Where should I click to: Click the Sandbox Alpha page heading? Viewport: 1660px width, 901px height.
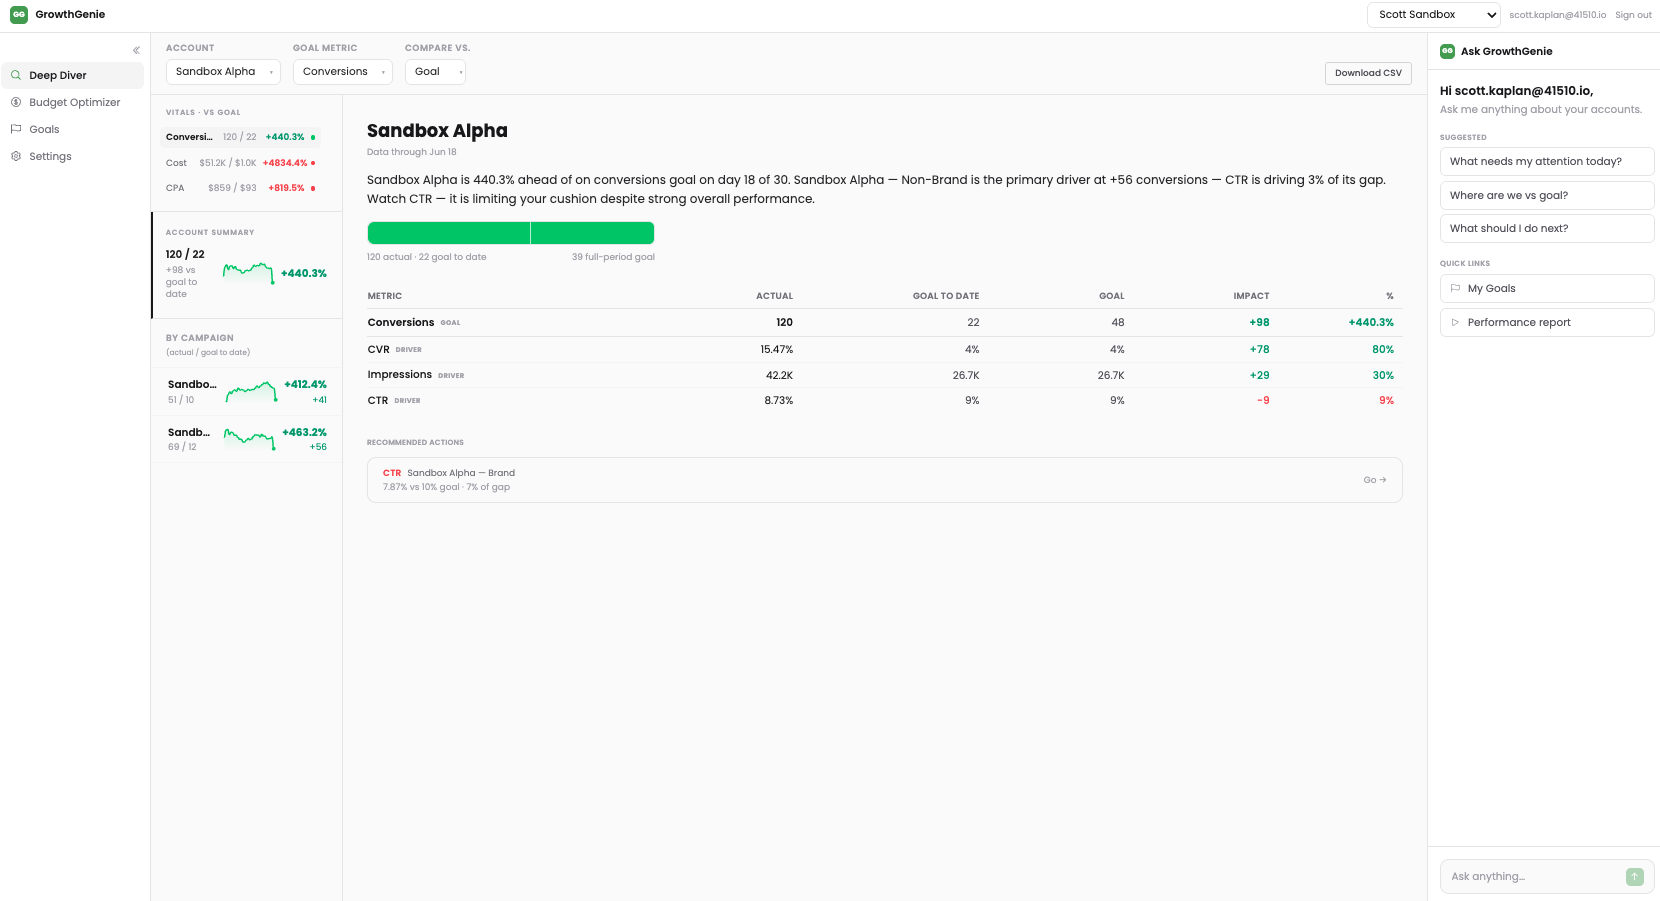pos(437,131)
